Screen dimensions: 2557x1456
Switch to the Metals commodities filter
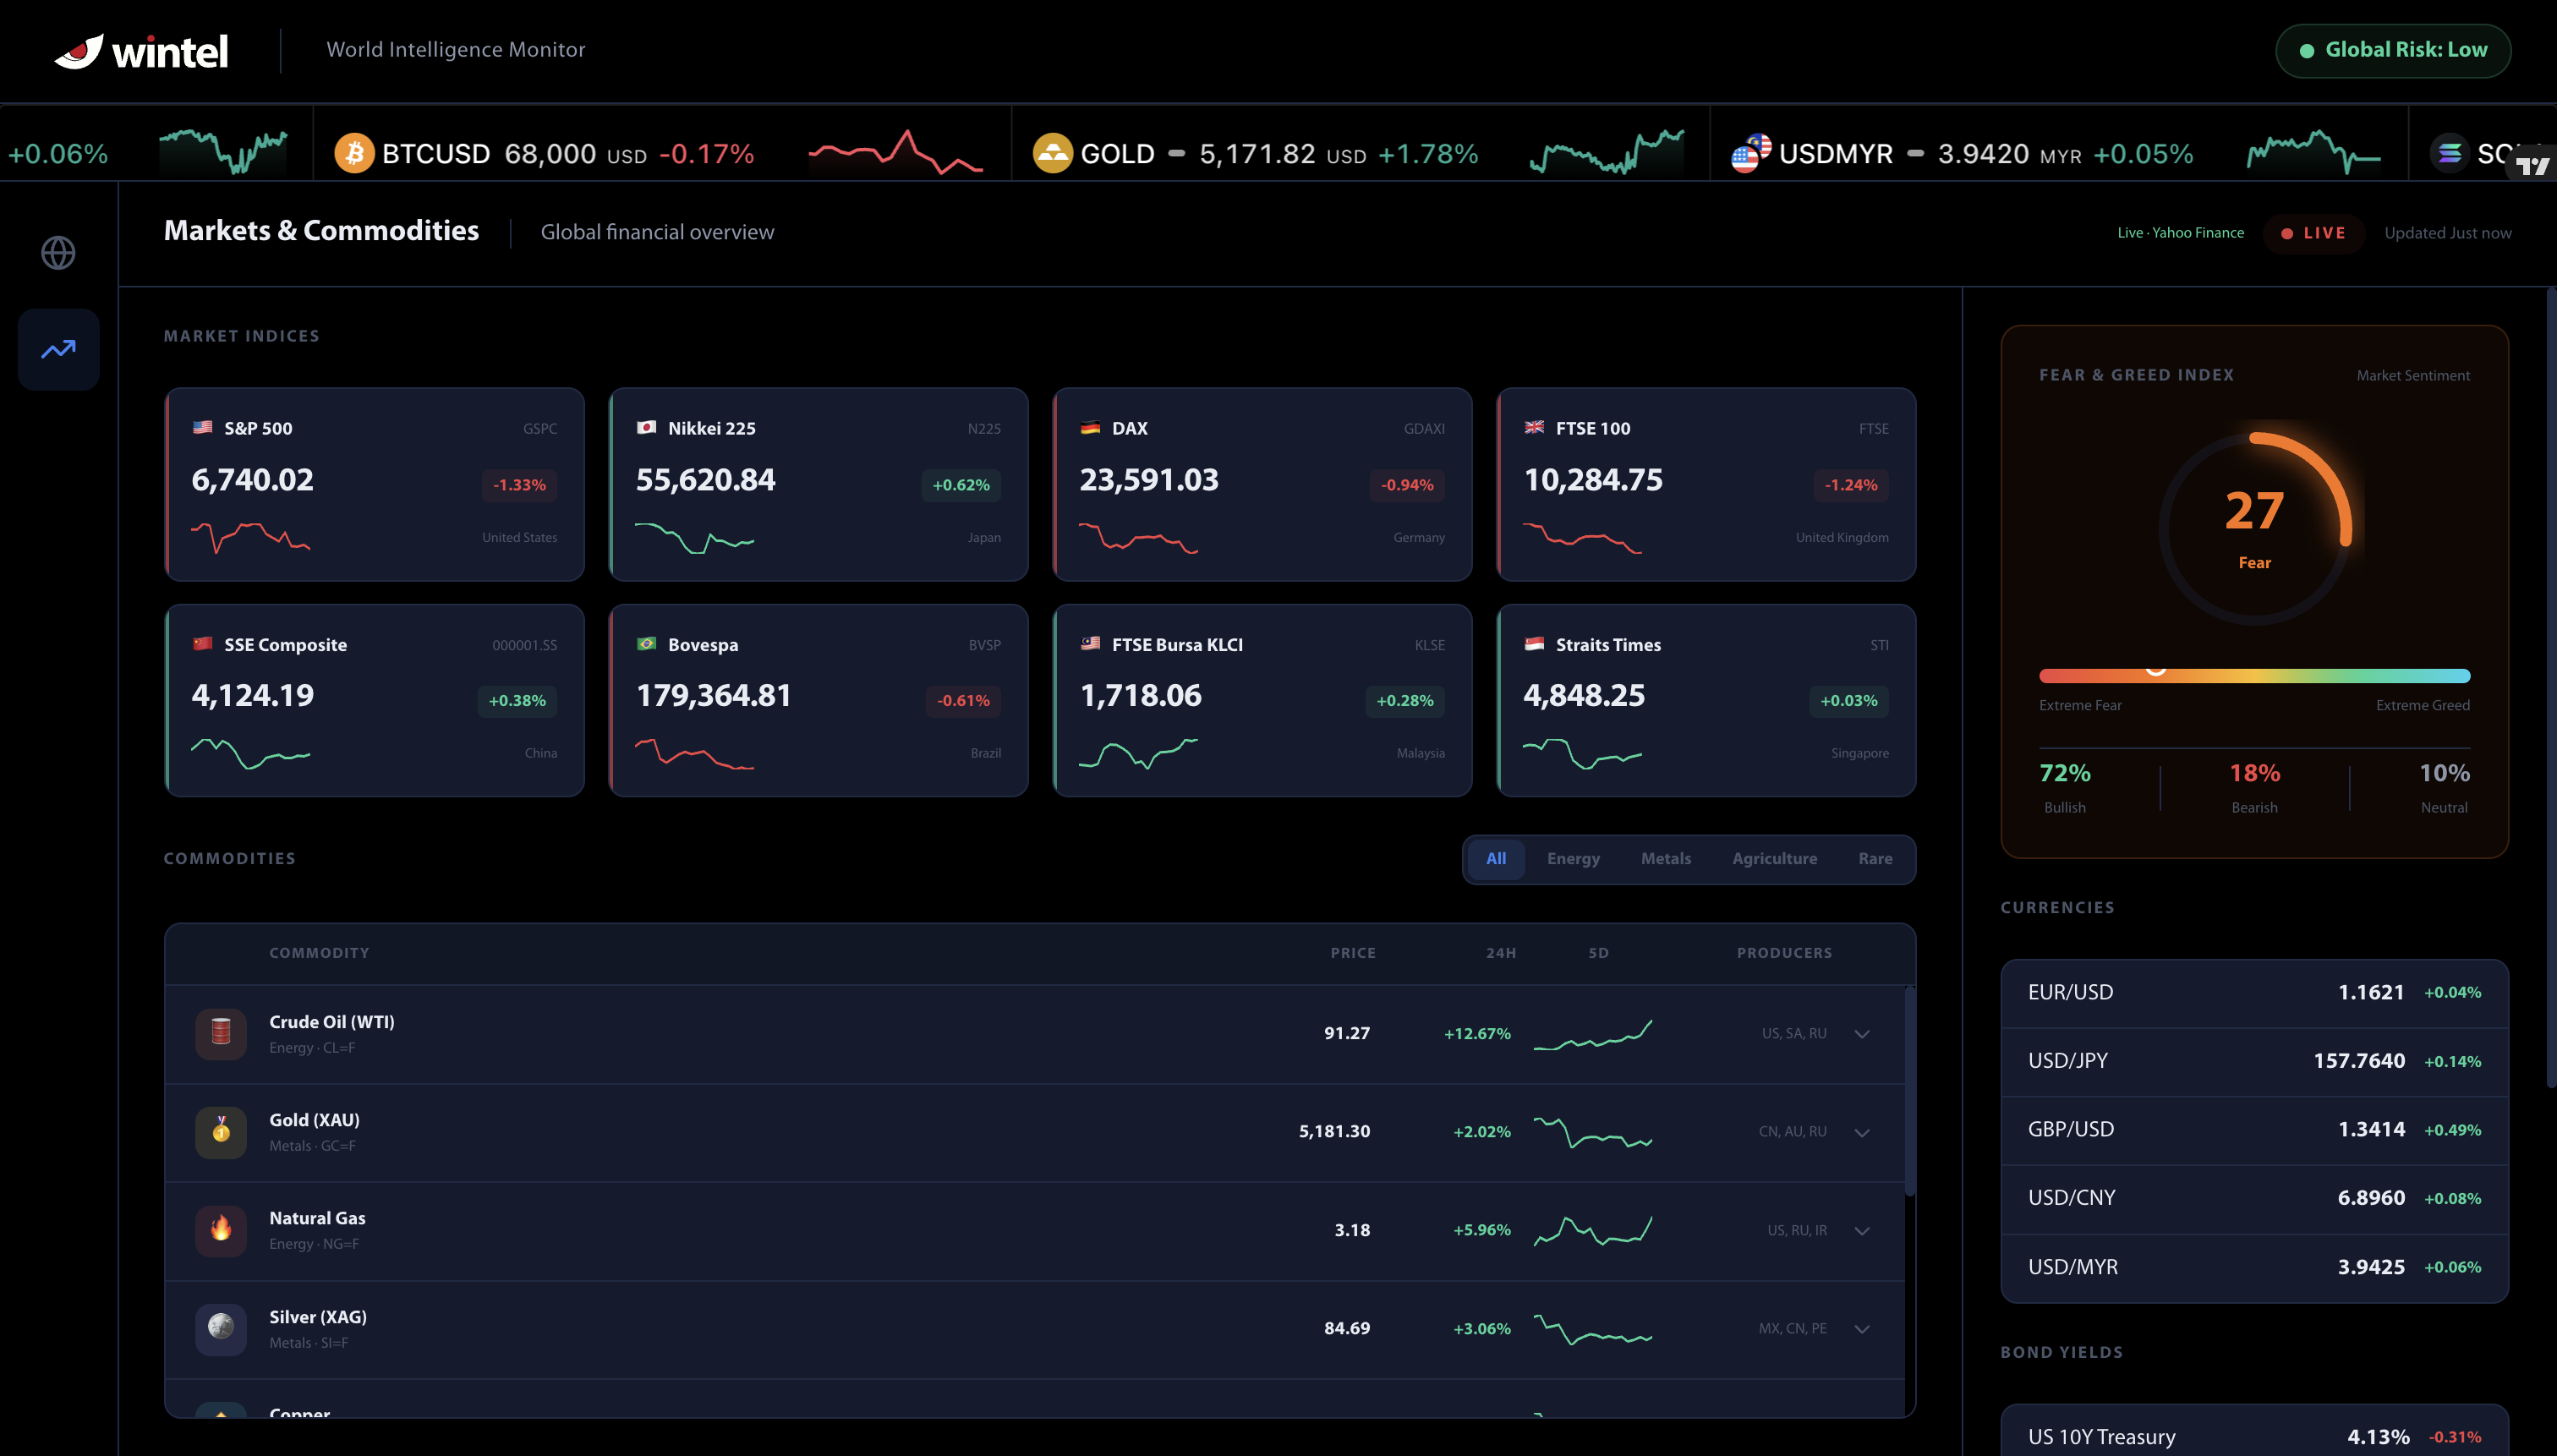(x=1665, y=858)
